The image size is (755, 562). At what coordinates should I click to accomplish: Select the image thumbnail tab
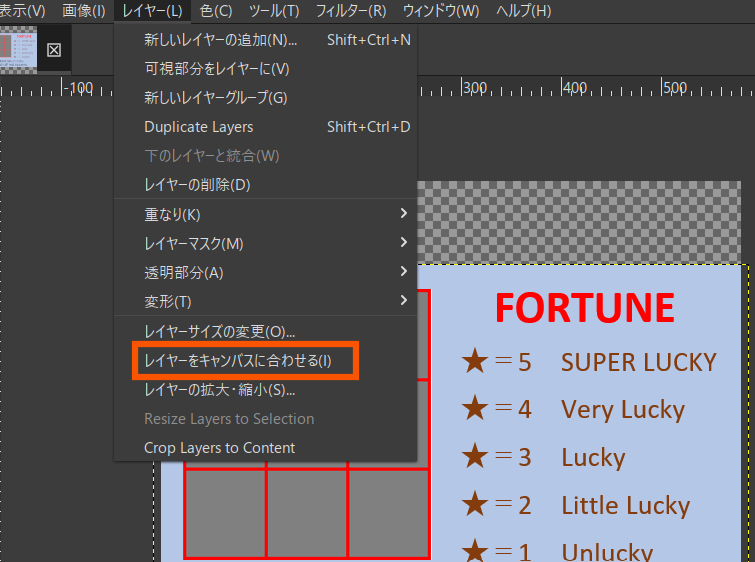coord(19,49)
